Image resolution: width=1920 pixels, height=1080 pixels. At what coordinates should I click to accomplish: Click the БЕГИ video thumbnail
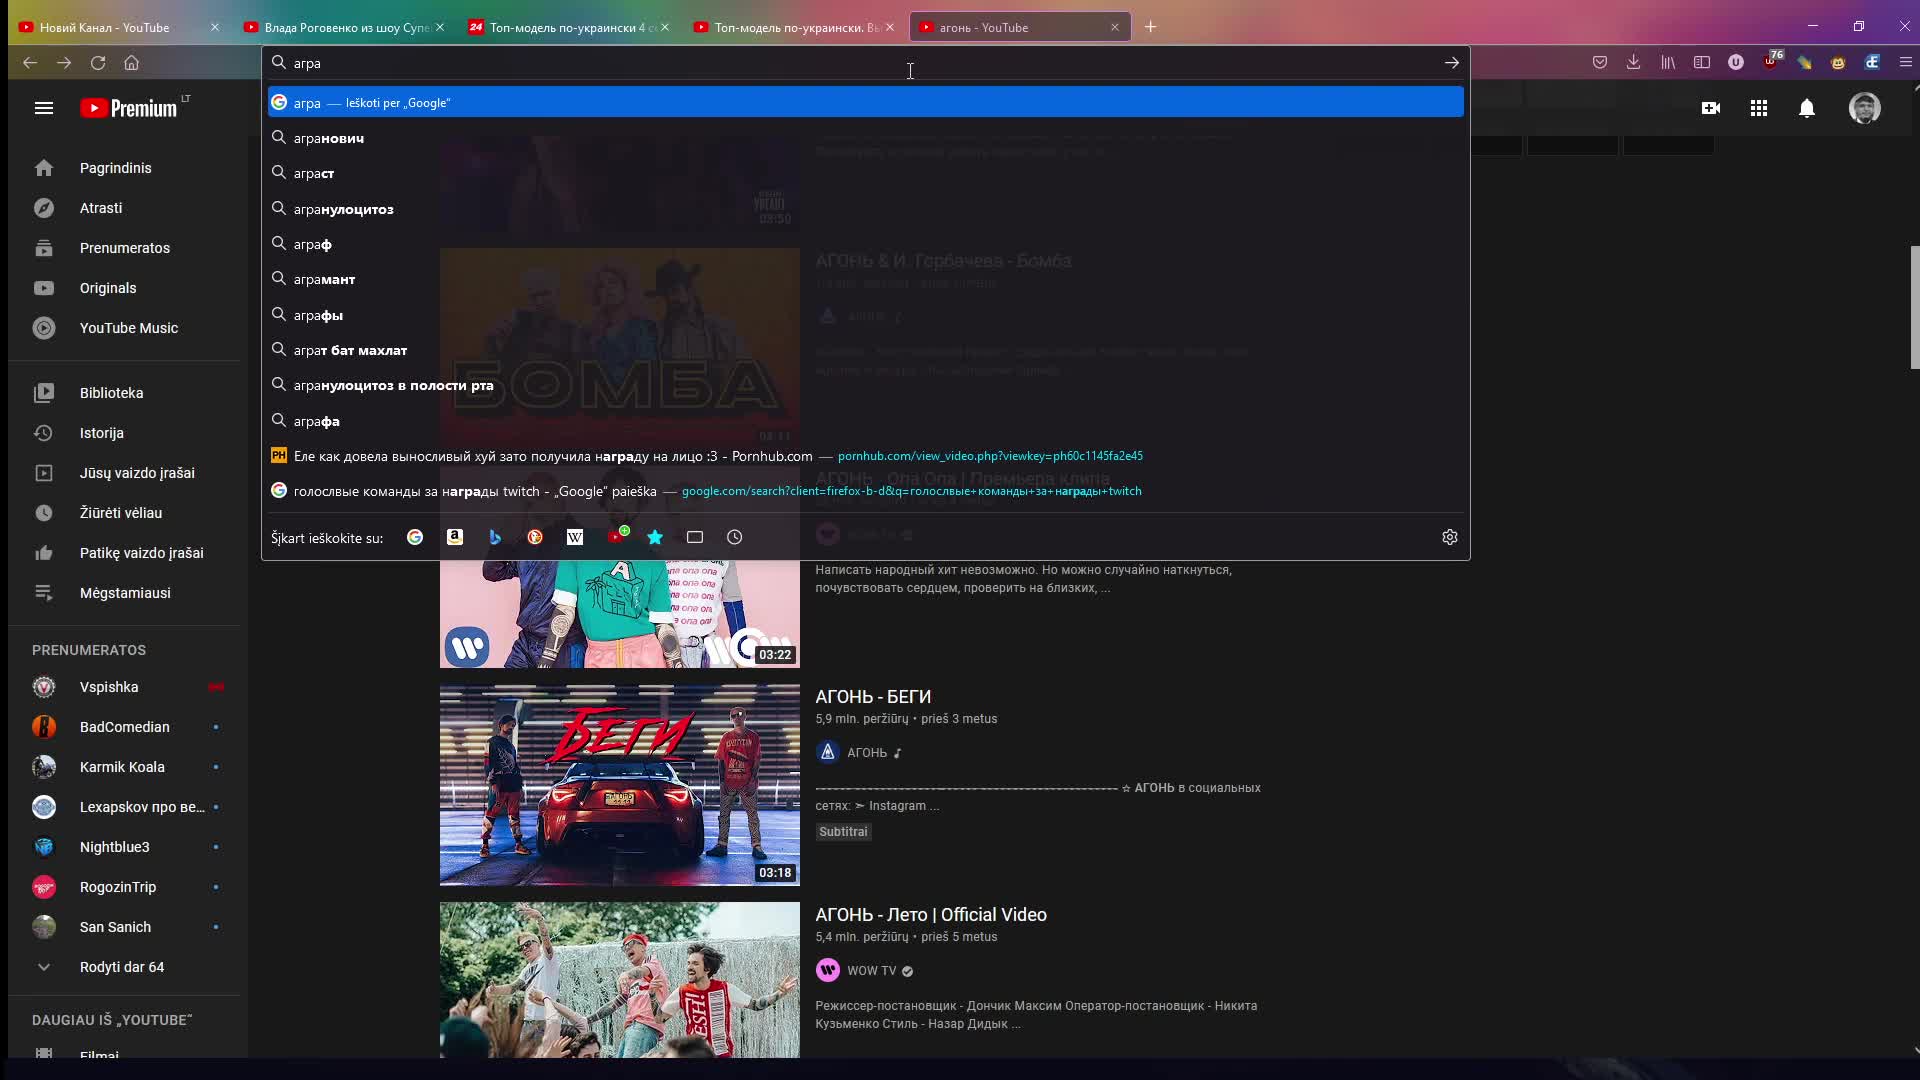(620, 785)
